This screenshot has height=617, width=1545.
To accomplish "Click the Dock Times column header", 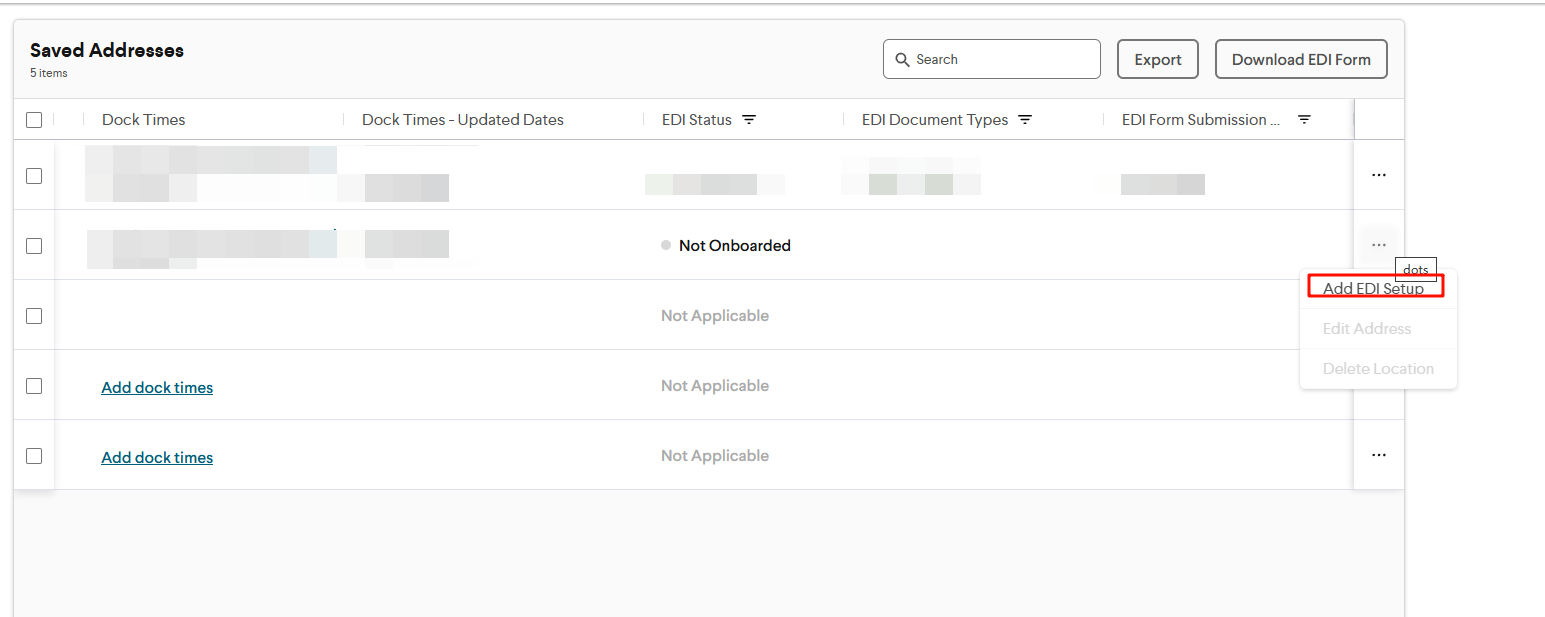I will pos(144,120).
